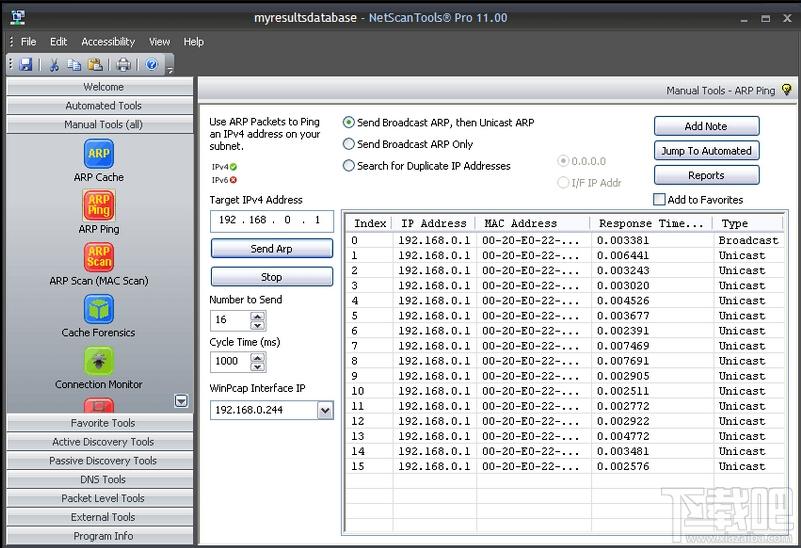The height and width of the screenshot is (548, 801).
Task: Click the Send Arp button
Action: click(x=272, y=249)
